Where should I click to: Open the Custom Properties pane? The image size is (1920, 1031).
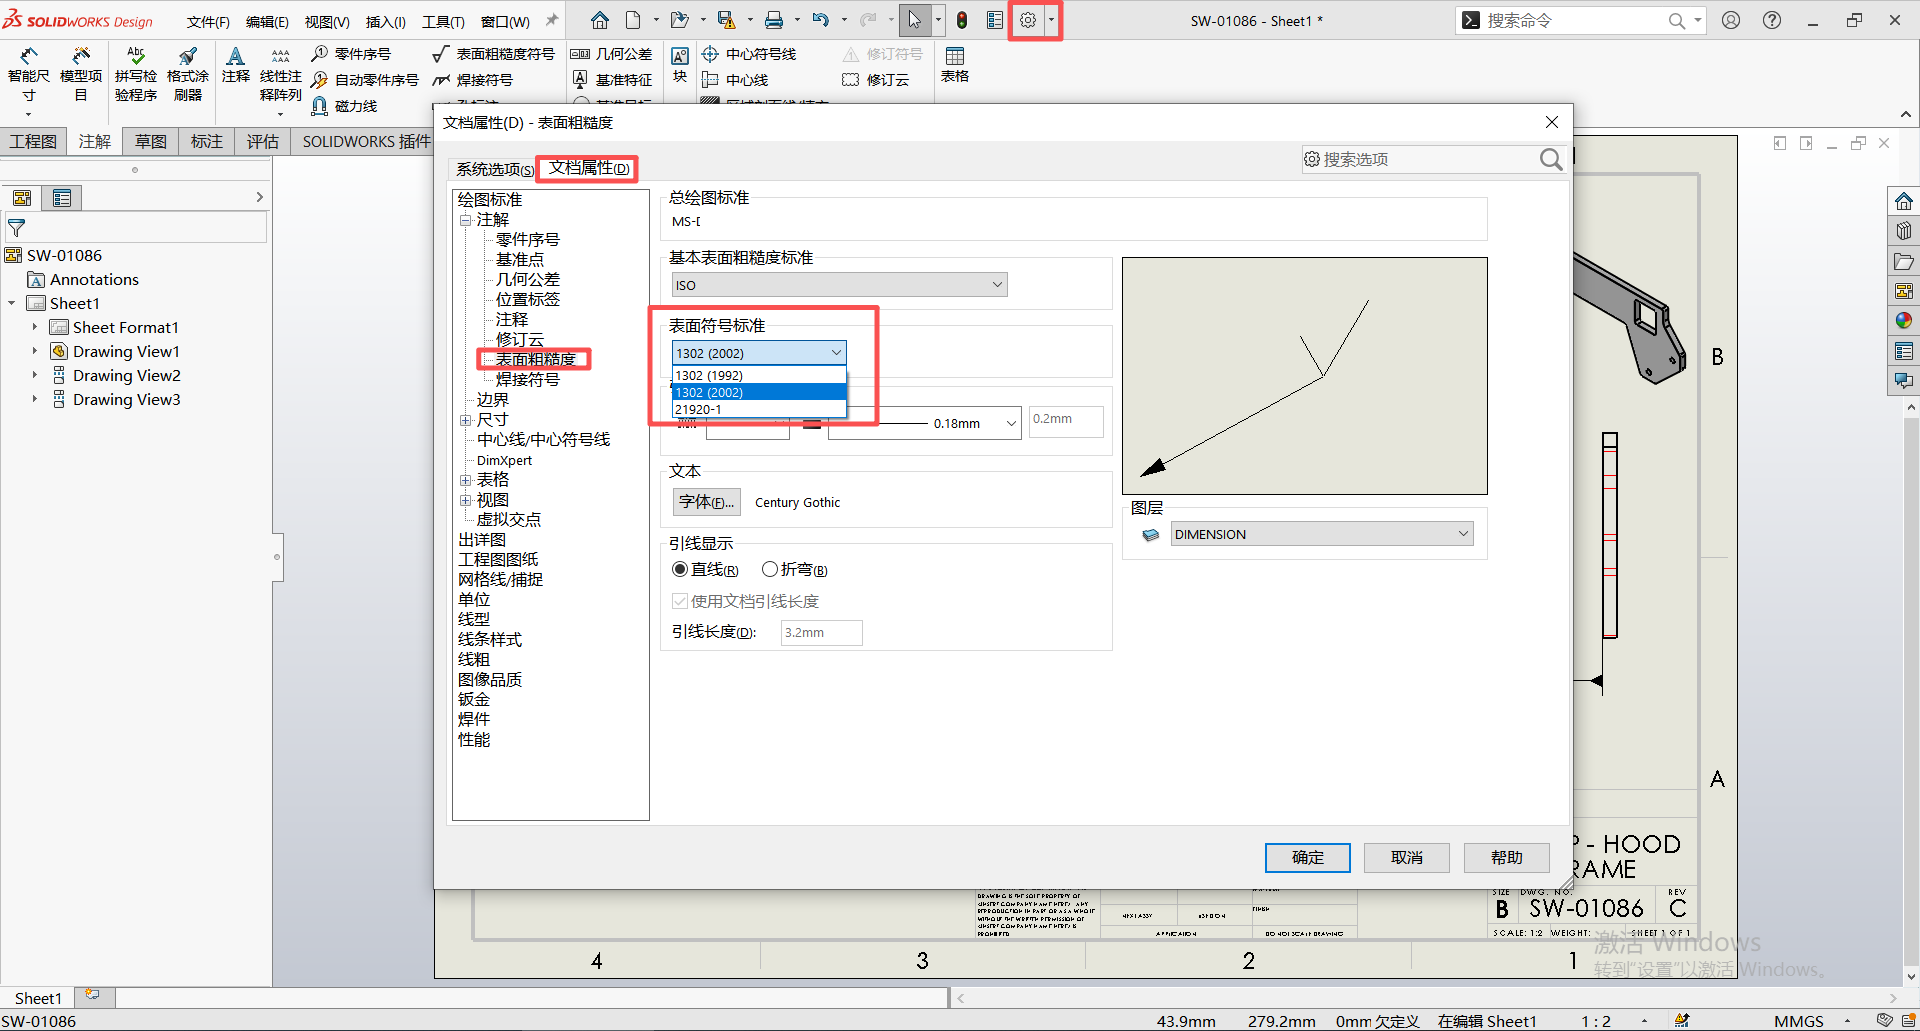pos(1904,351)
